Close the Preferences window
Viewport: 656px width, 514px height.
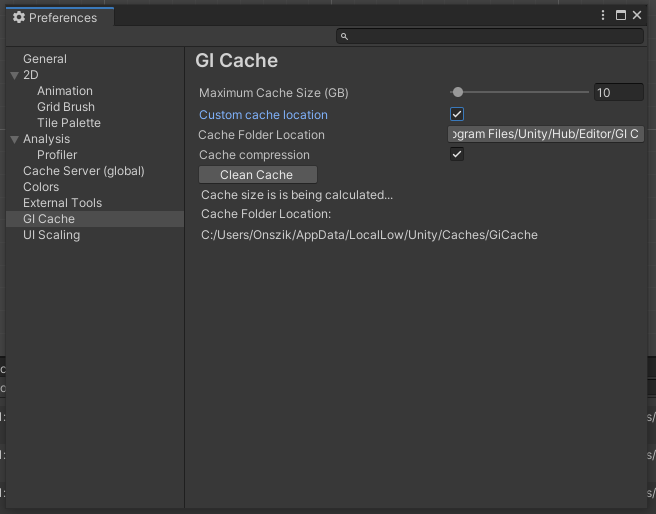coord(637,16)
